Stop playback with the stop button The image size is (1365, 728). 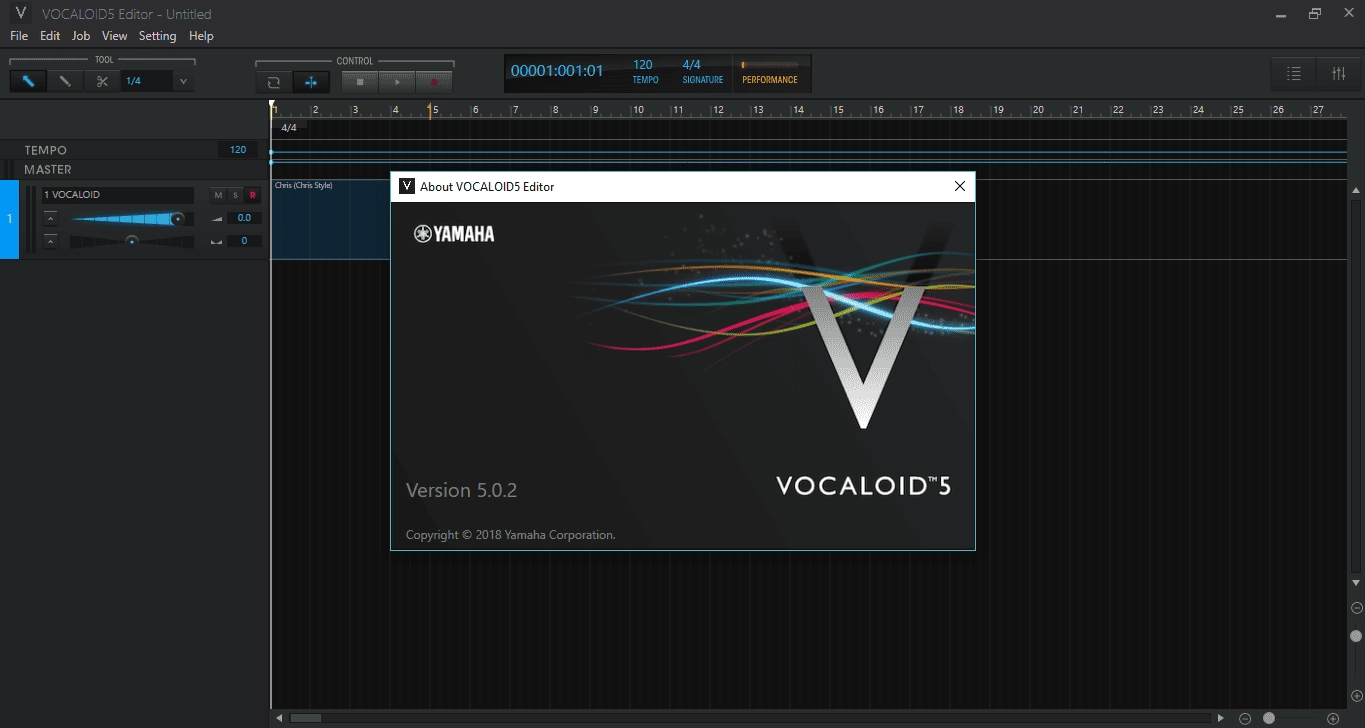click(360, 82)
